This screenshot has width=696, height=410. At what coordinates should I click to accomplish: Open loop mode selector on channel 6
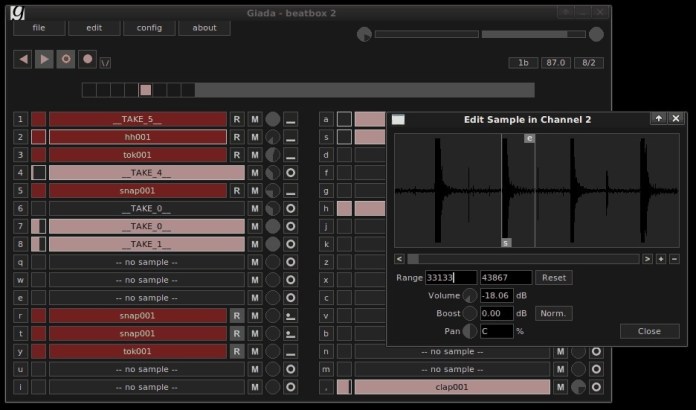[x=291, y=209]
